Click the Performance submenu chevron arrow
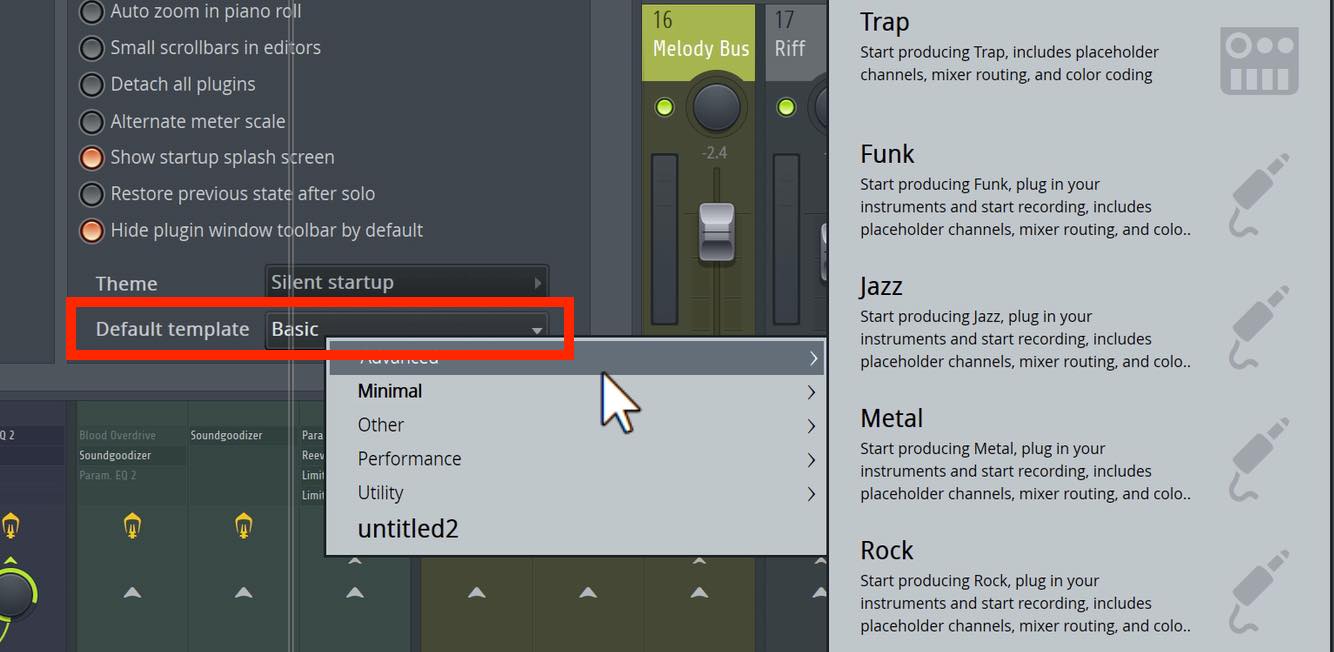This screenshot has width=1334, height=652. pyautogui.click(x=811, y=460)
